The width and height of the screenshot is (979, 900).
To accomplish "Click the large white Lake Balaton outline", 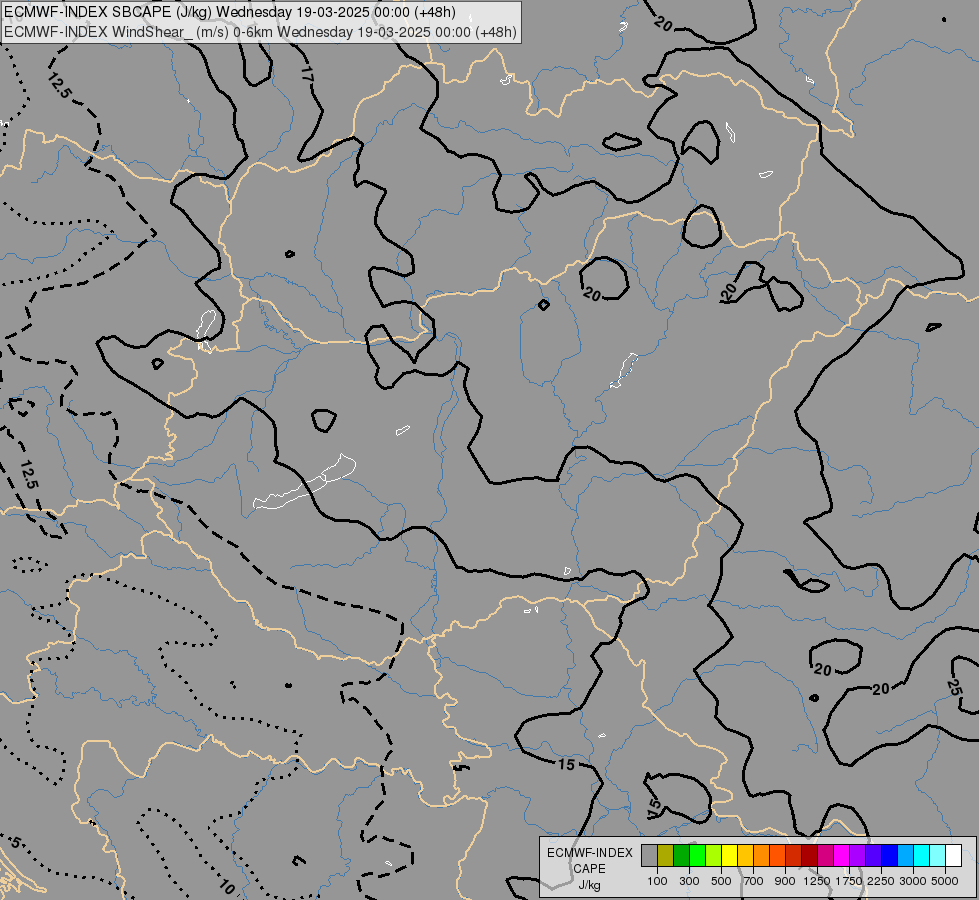I will point(305,482).
